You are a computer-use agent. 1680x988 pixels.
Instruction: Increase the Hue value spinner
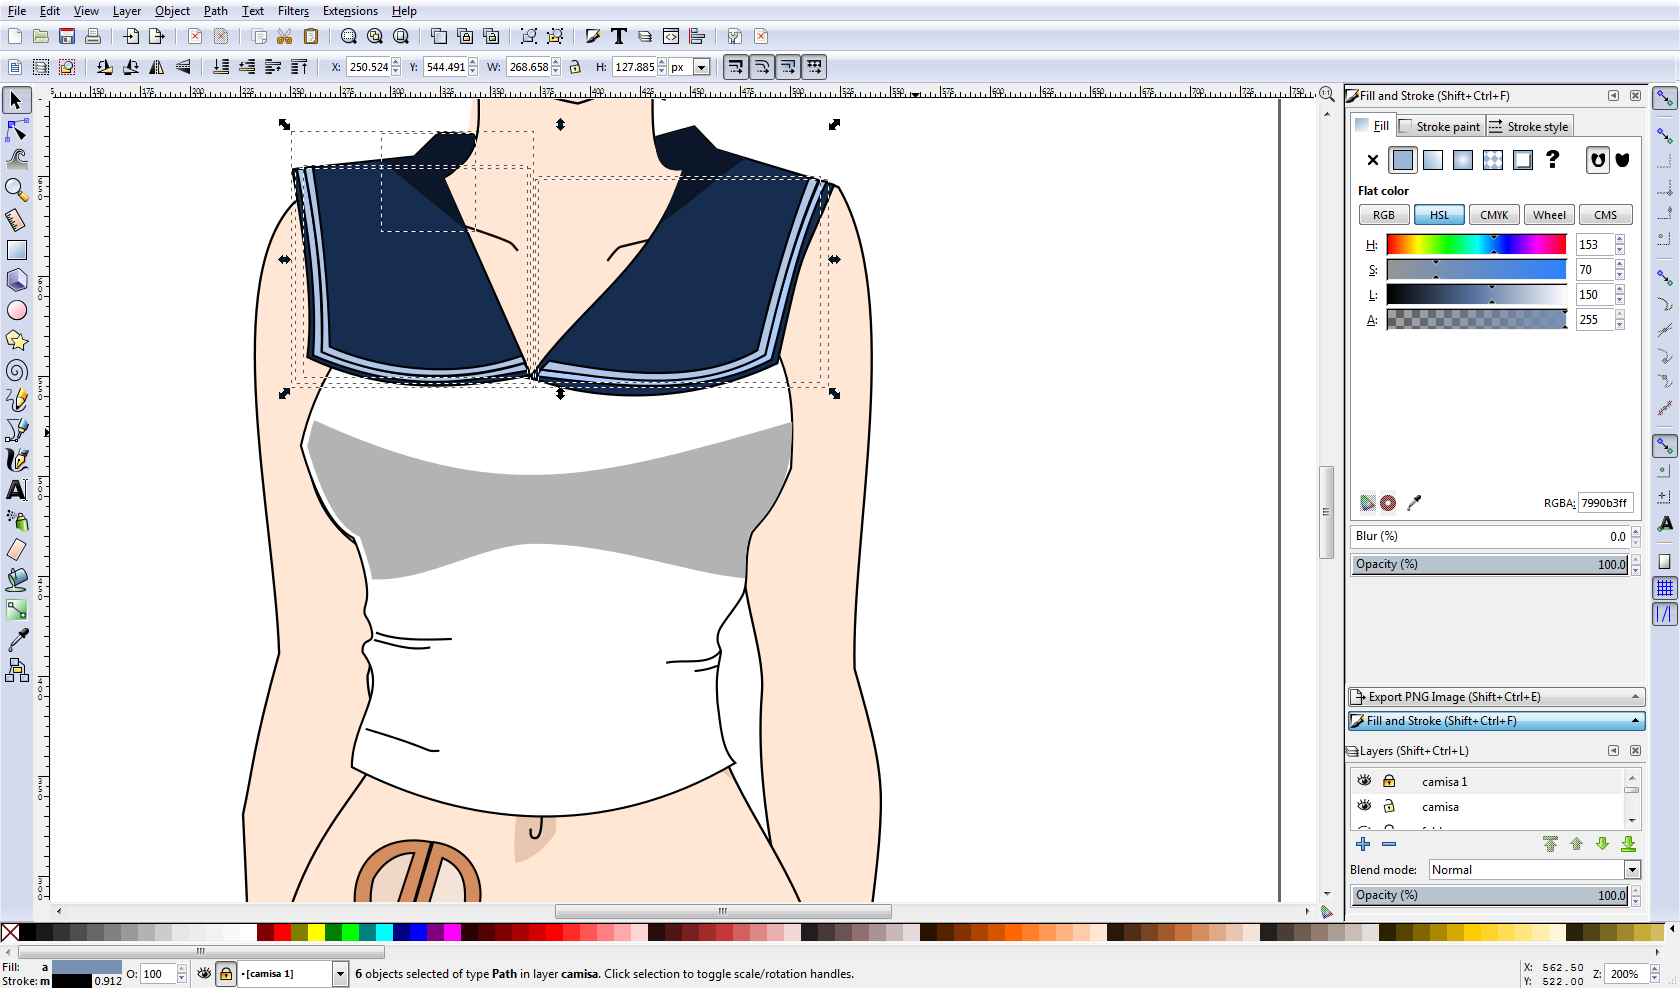pyautogui.click(x=1619, y=240)
